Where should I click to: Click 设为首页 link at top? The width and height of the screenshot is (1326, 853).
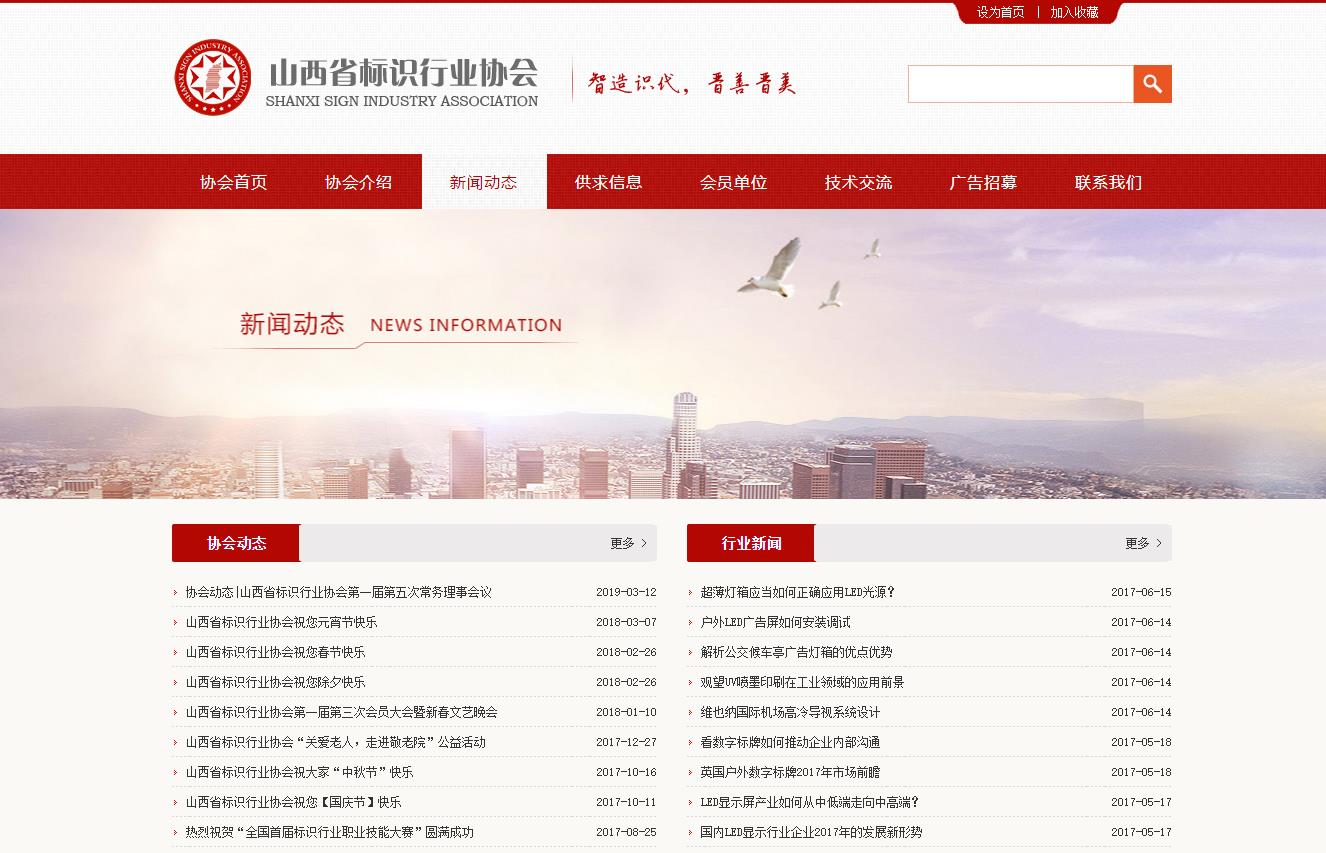(1001, 12)
